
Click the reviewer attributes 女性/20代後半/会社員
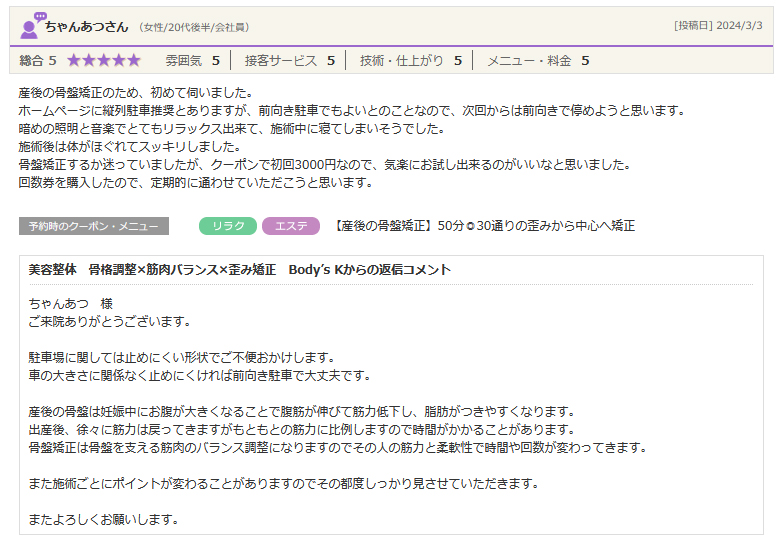pyautogui.click(x=195, y=27)
